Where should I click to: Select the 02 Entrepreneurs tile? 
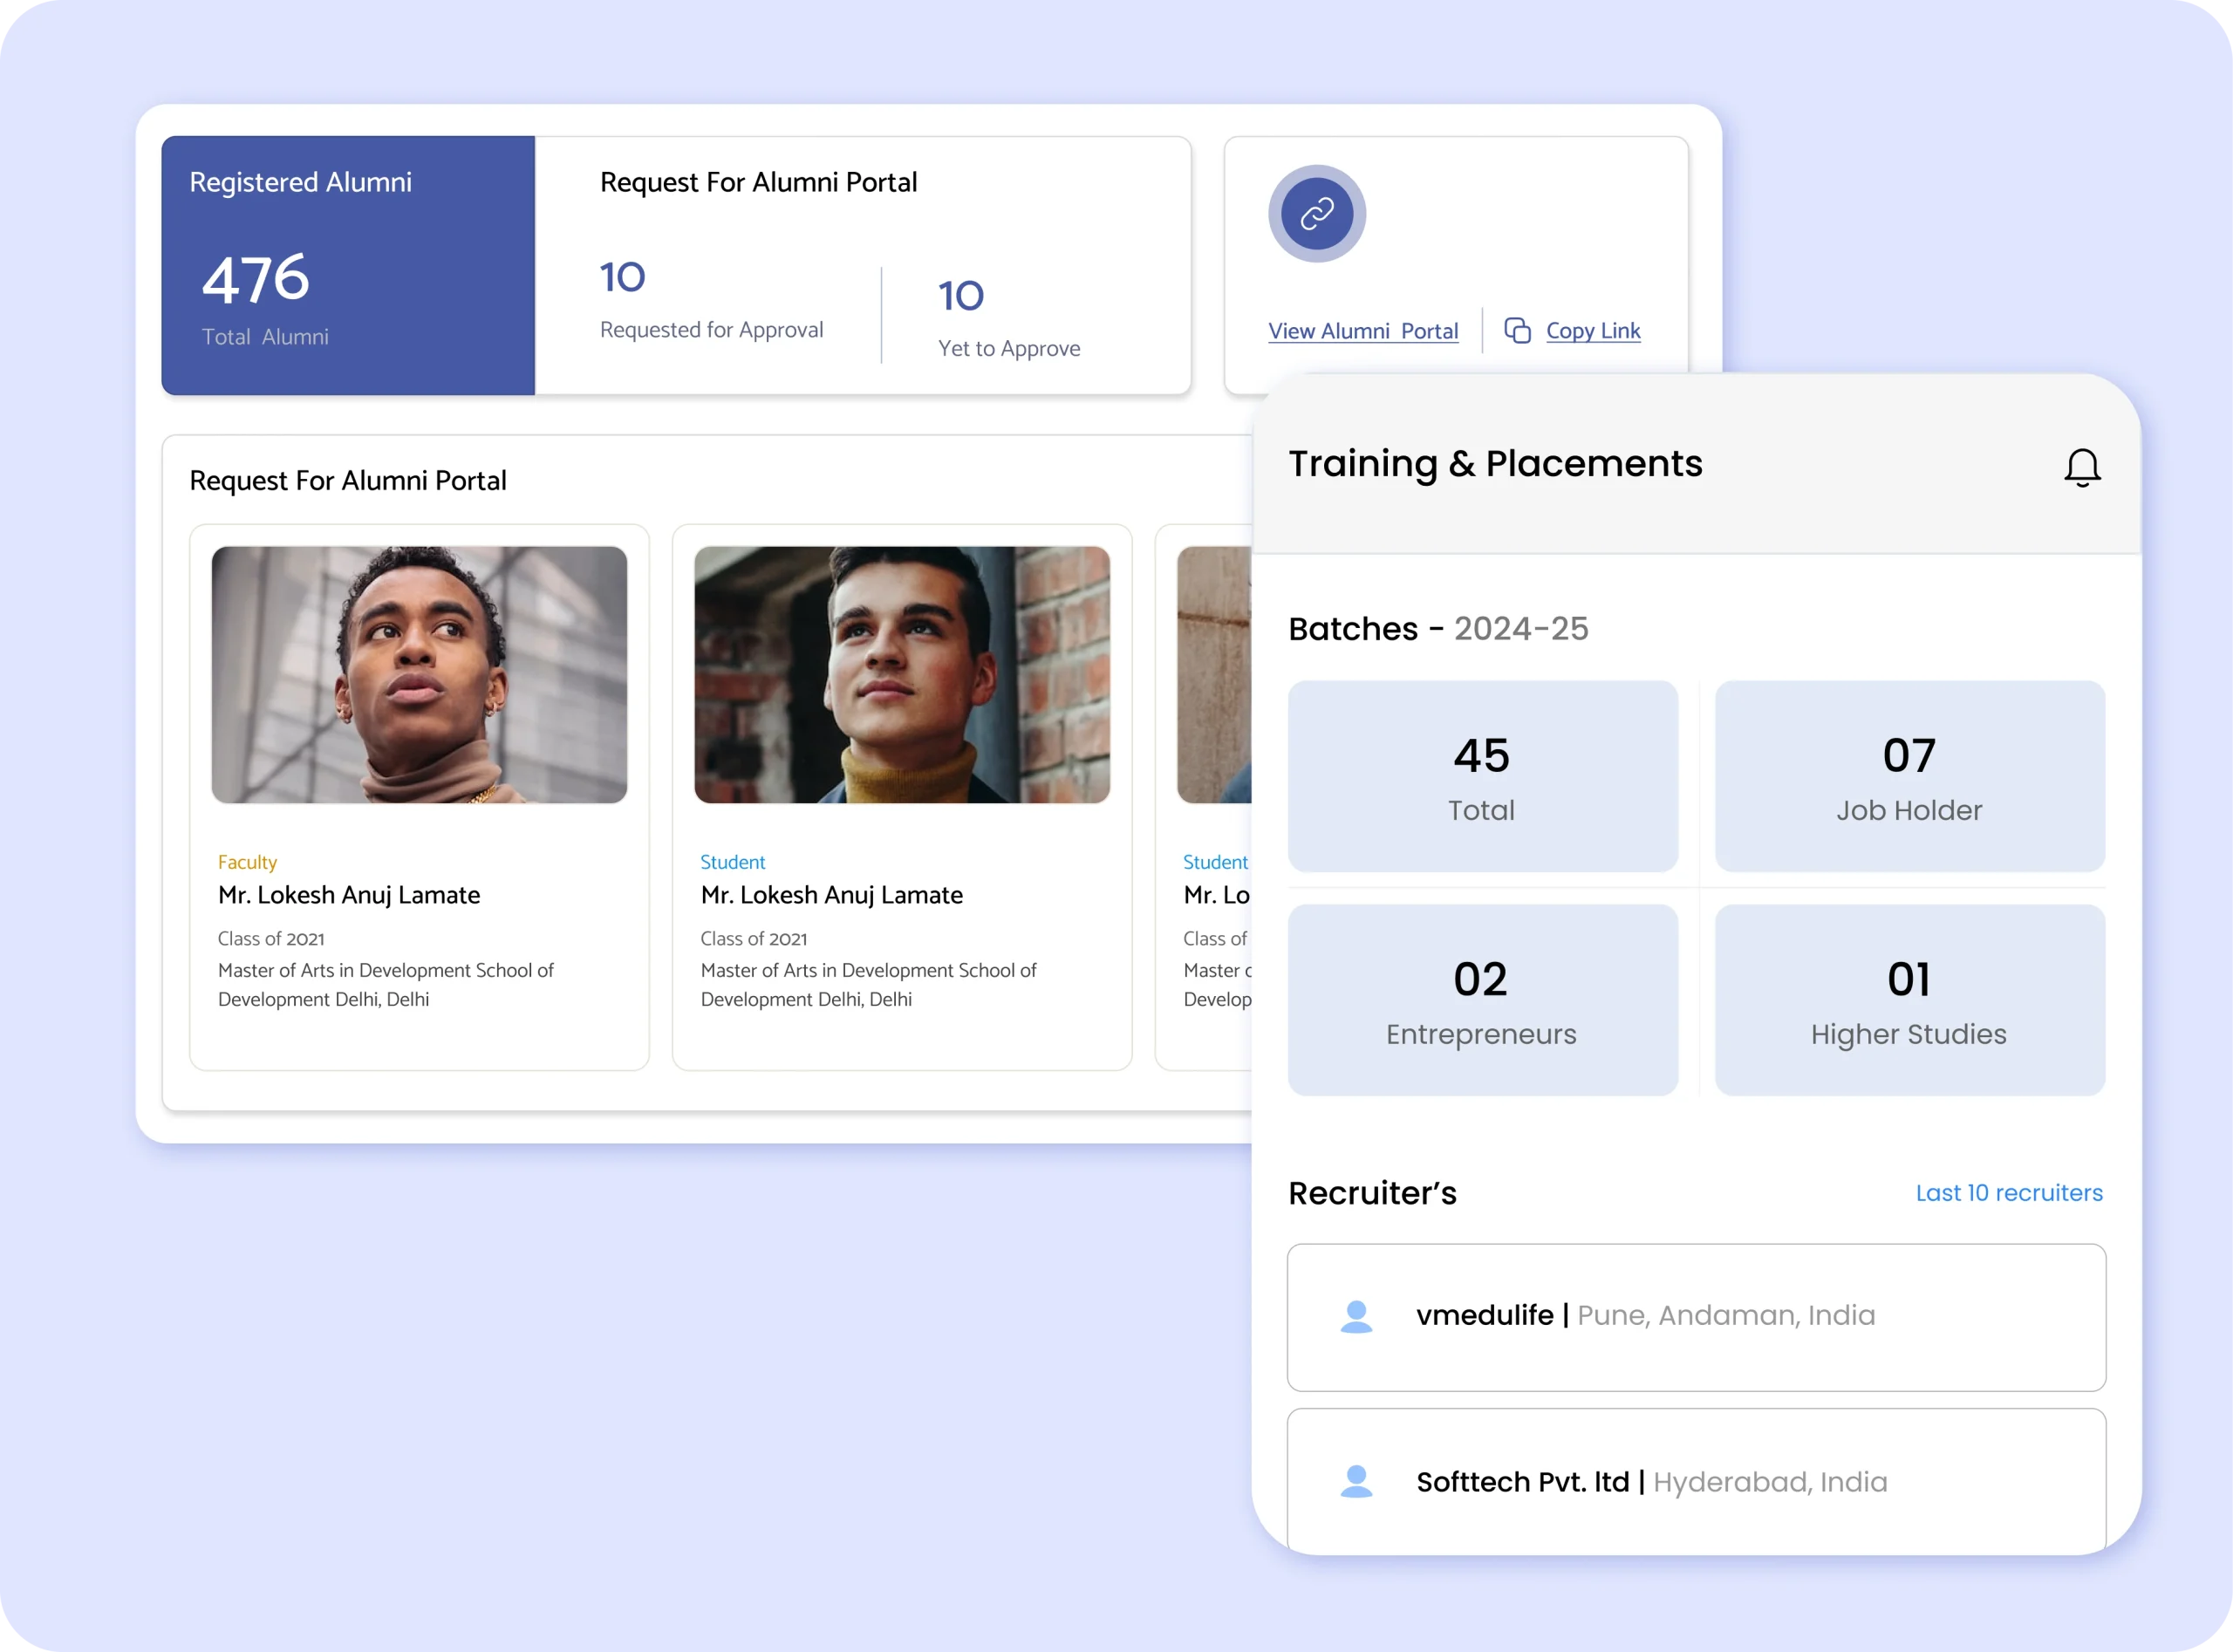pyautogui.click(x=1482, y=1000)
